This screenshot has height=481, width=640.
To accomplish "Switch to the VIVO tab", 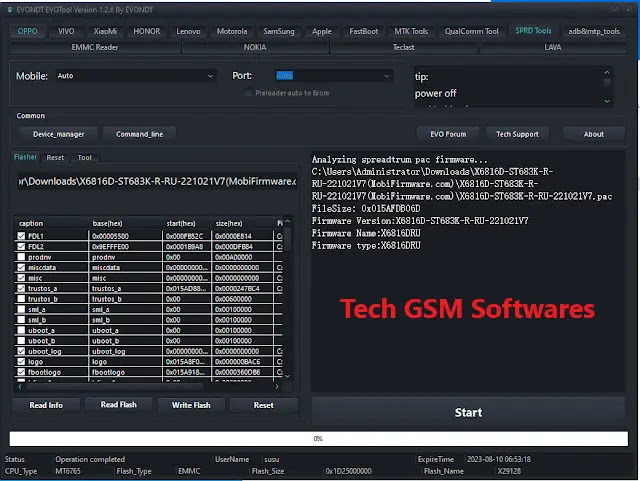I will [66, 31].
